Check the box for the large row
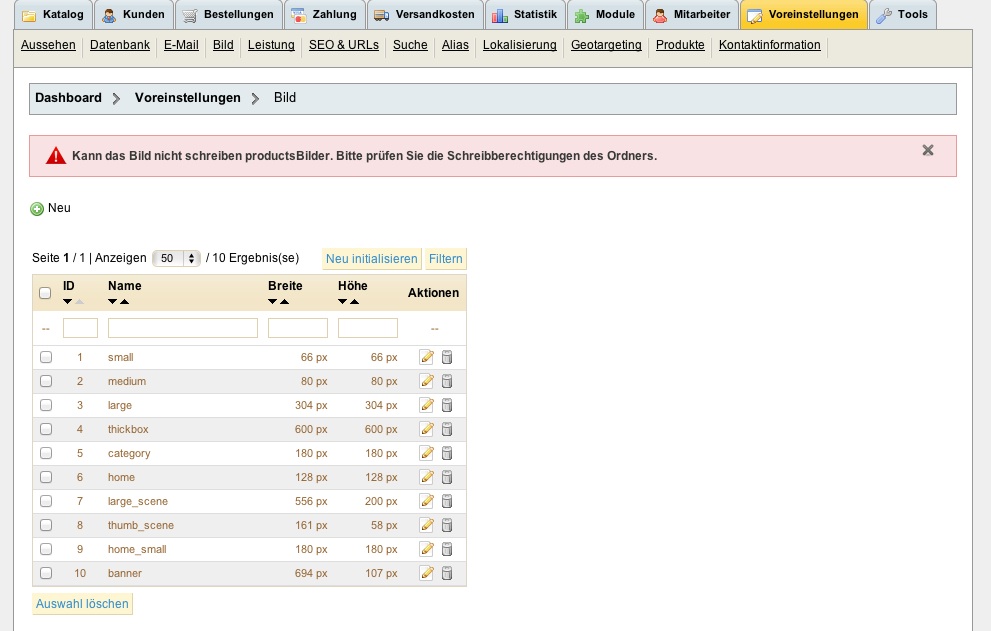Screen dimensions: 991x631 pos(46,405)
